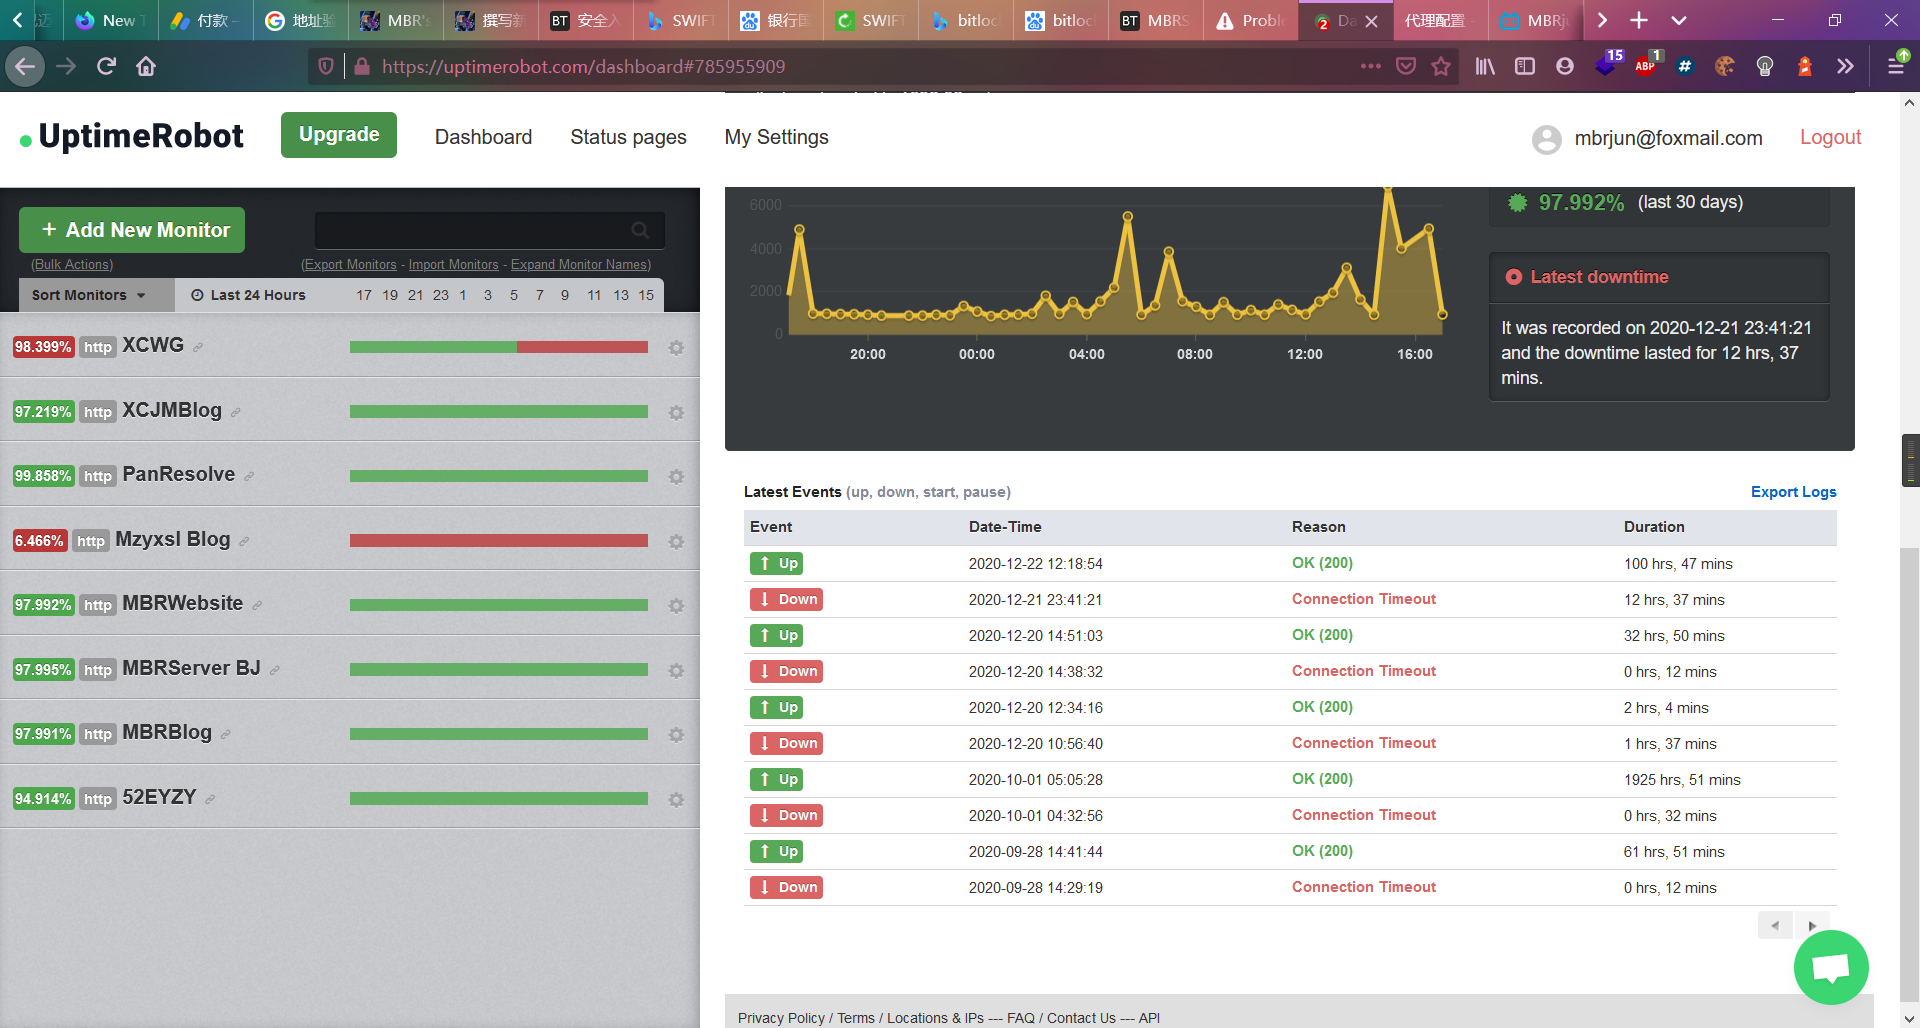Image resolution: width=1920 pixels, height=1028 pixels.
Task: Click Export Logs link
Action: (1793, 492)
